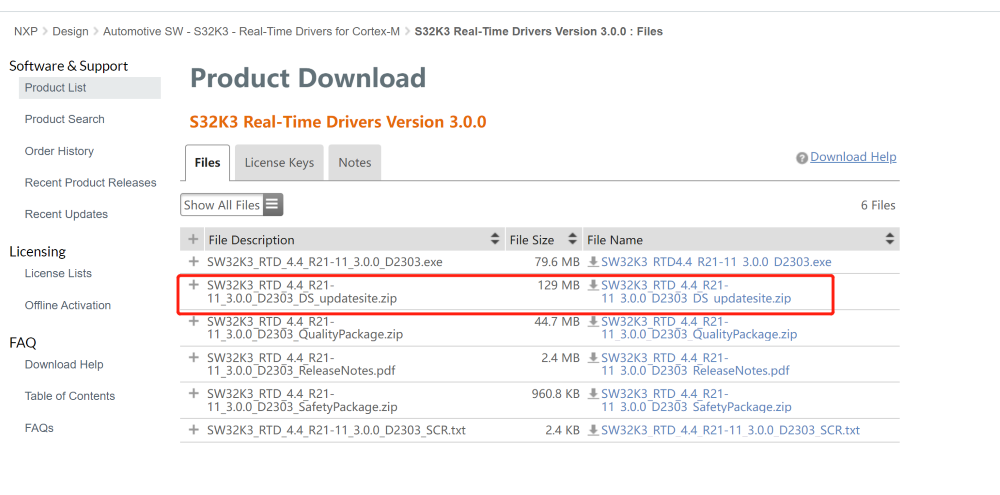This screenshot has width=1000, height=495.
Task: Download the D2303_SCR.txt file link
Action: click(730, 430)
